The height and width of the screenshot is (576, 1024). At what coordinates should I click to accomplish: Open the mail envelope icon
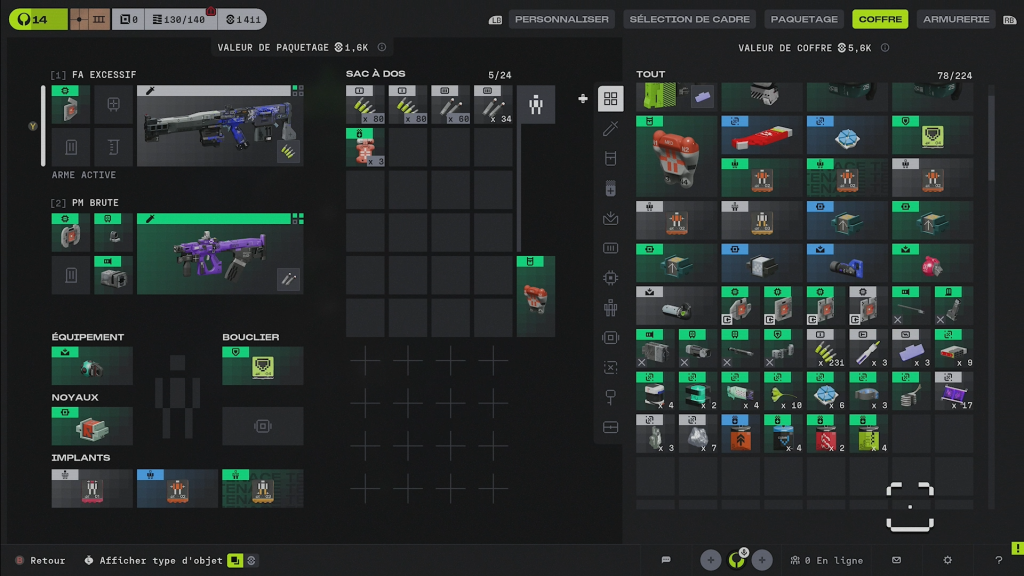[x=896, y=560]
